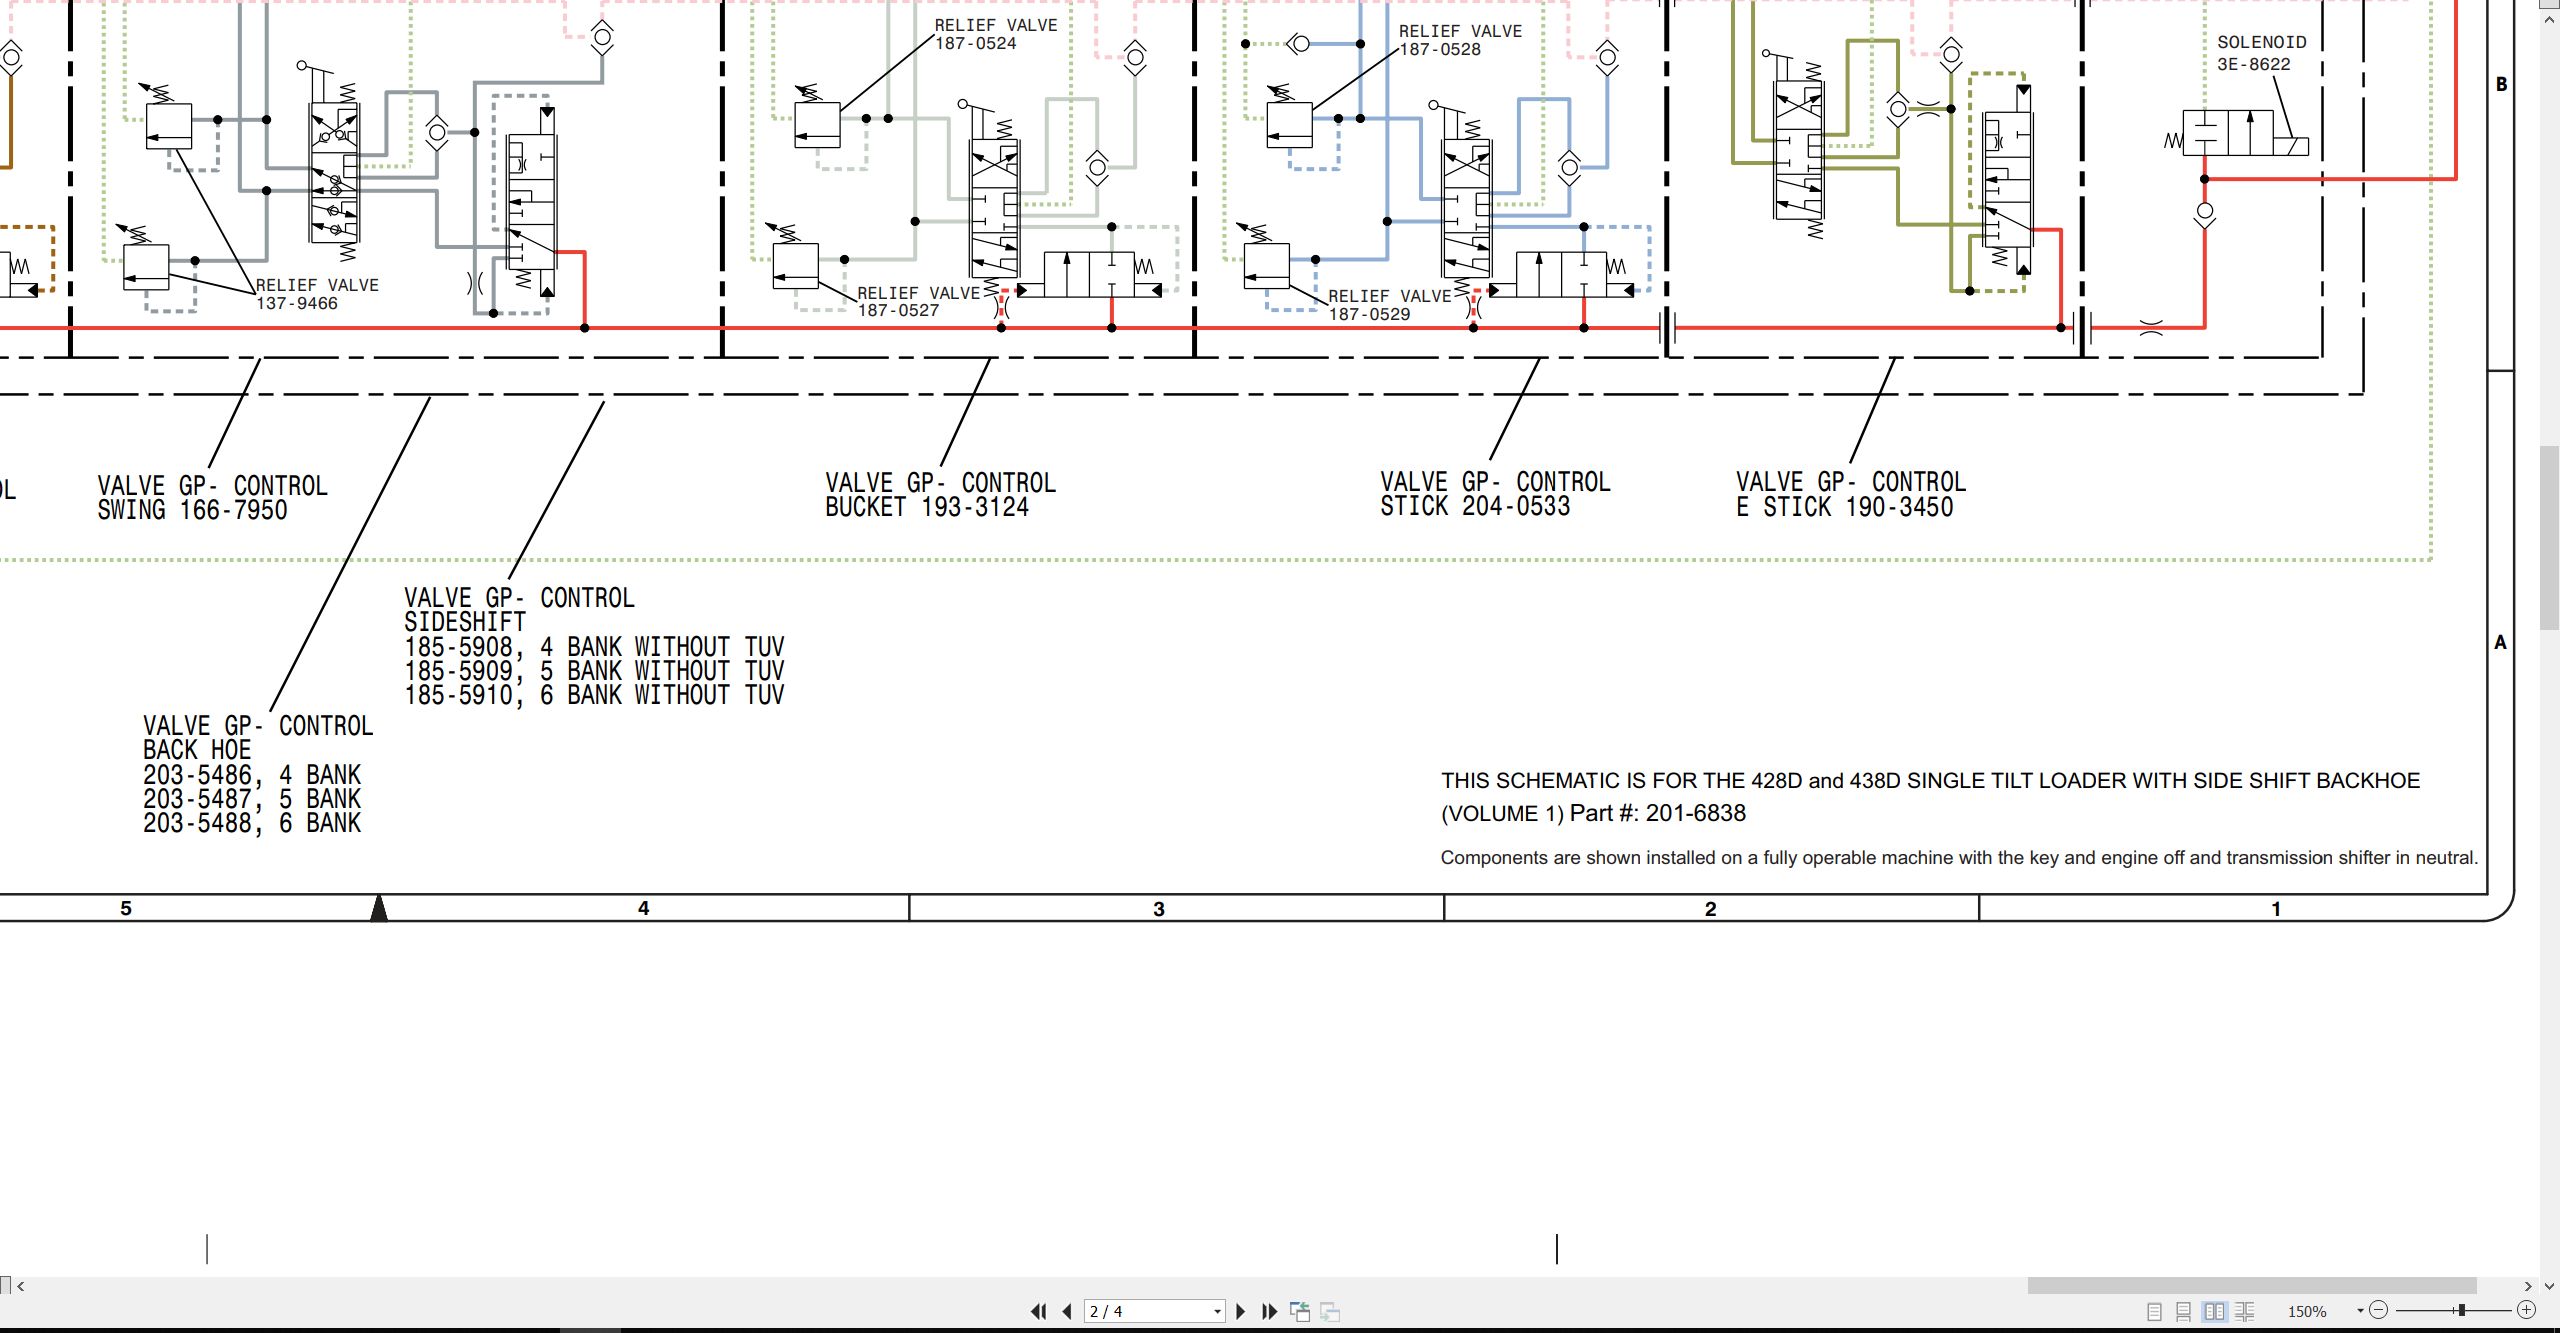Click '185-5910, 6 BANK WITHOUT TUV' line
This screenshot has height=1333, width=2560.
tap(594, 694)
